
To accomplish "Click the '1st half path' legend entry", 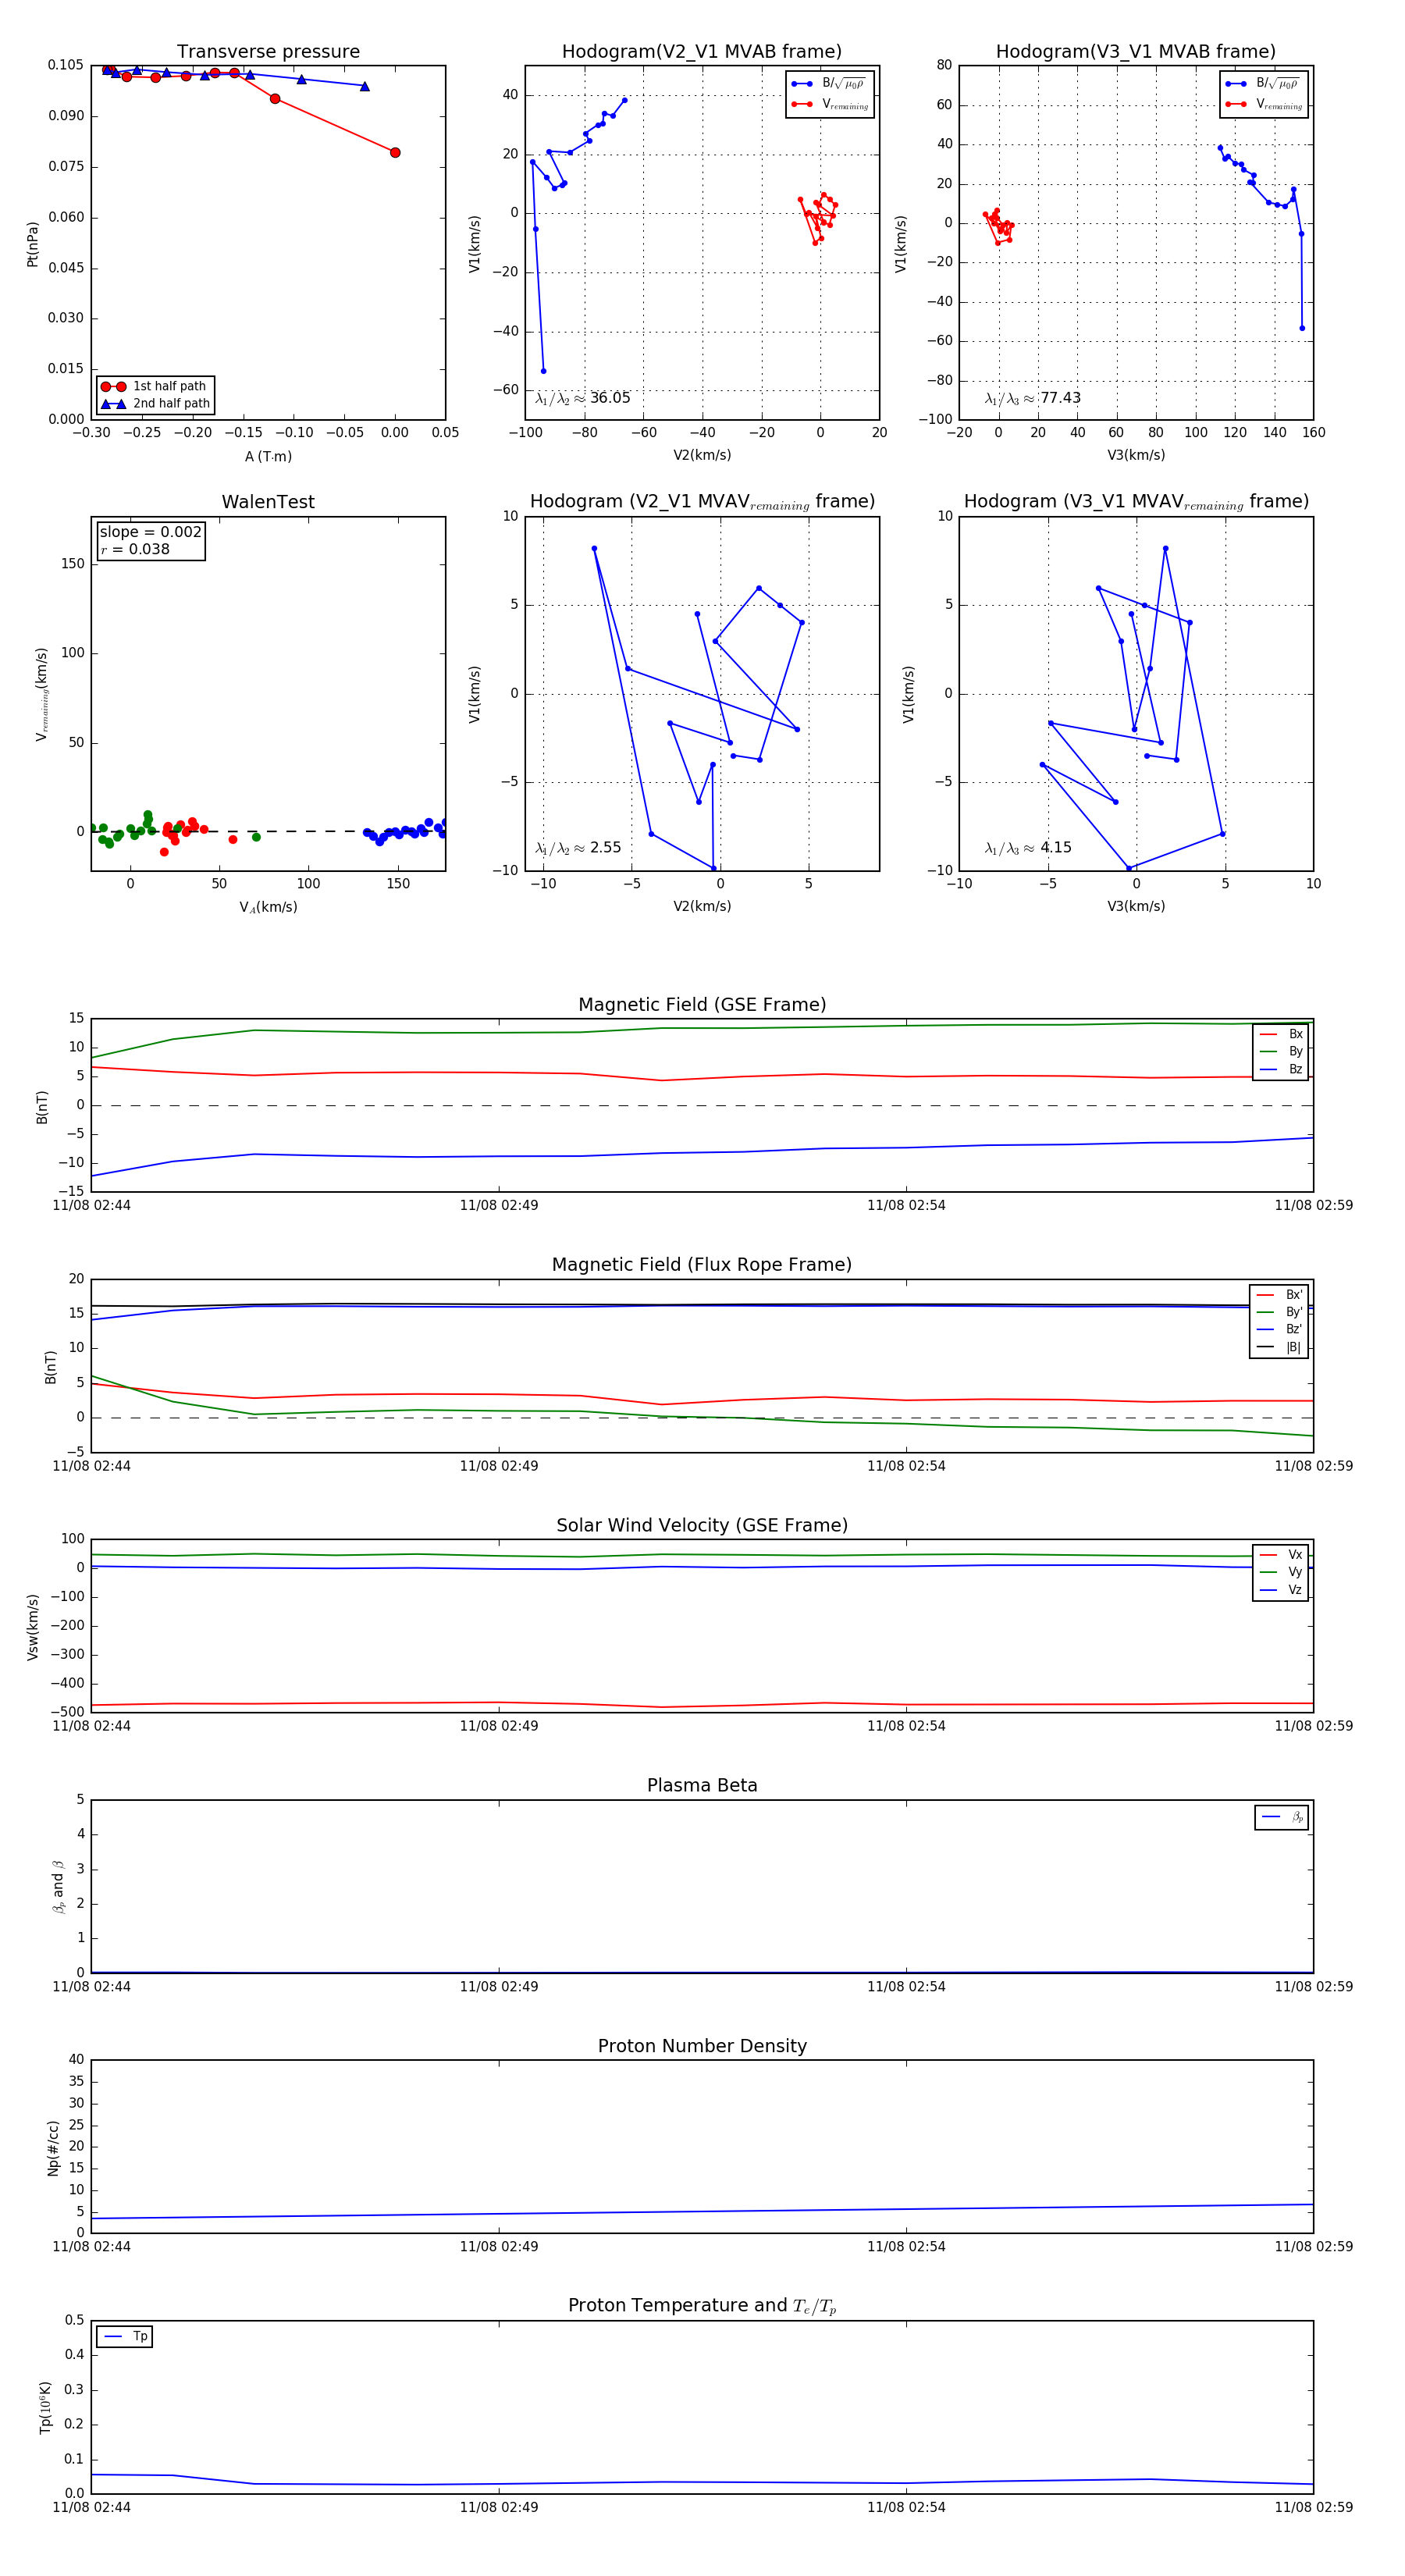I will pyautogui.click(x=156, y=386).
